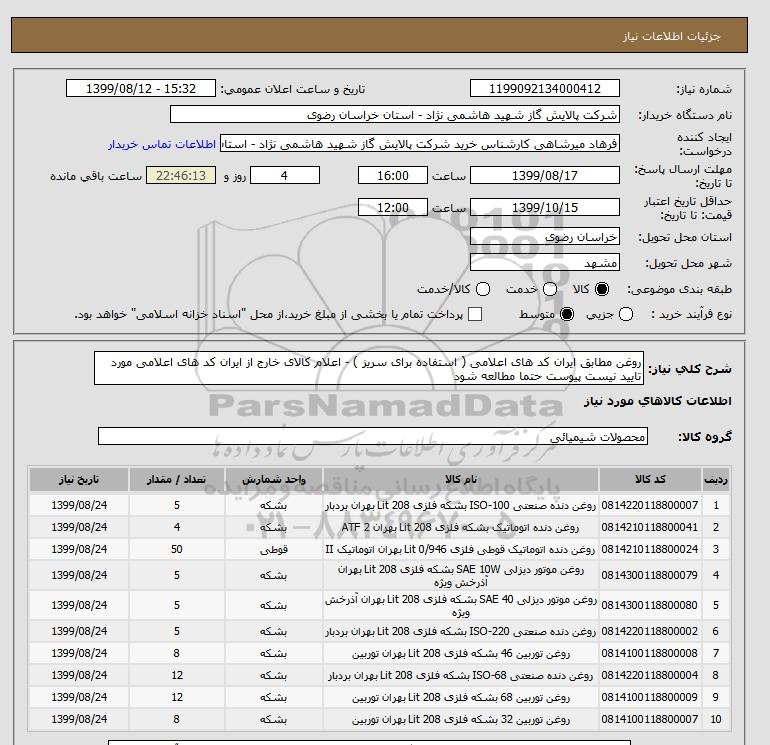
Task: Select the کالا radio button
Action: (602, 289)
